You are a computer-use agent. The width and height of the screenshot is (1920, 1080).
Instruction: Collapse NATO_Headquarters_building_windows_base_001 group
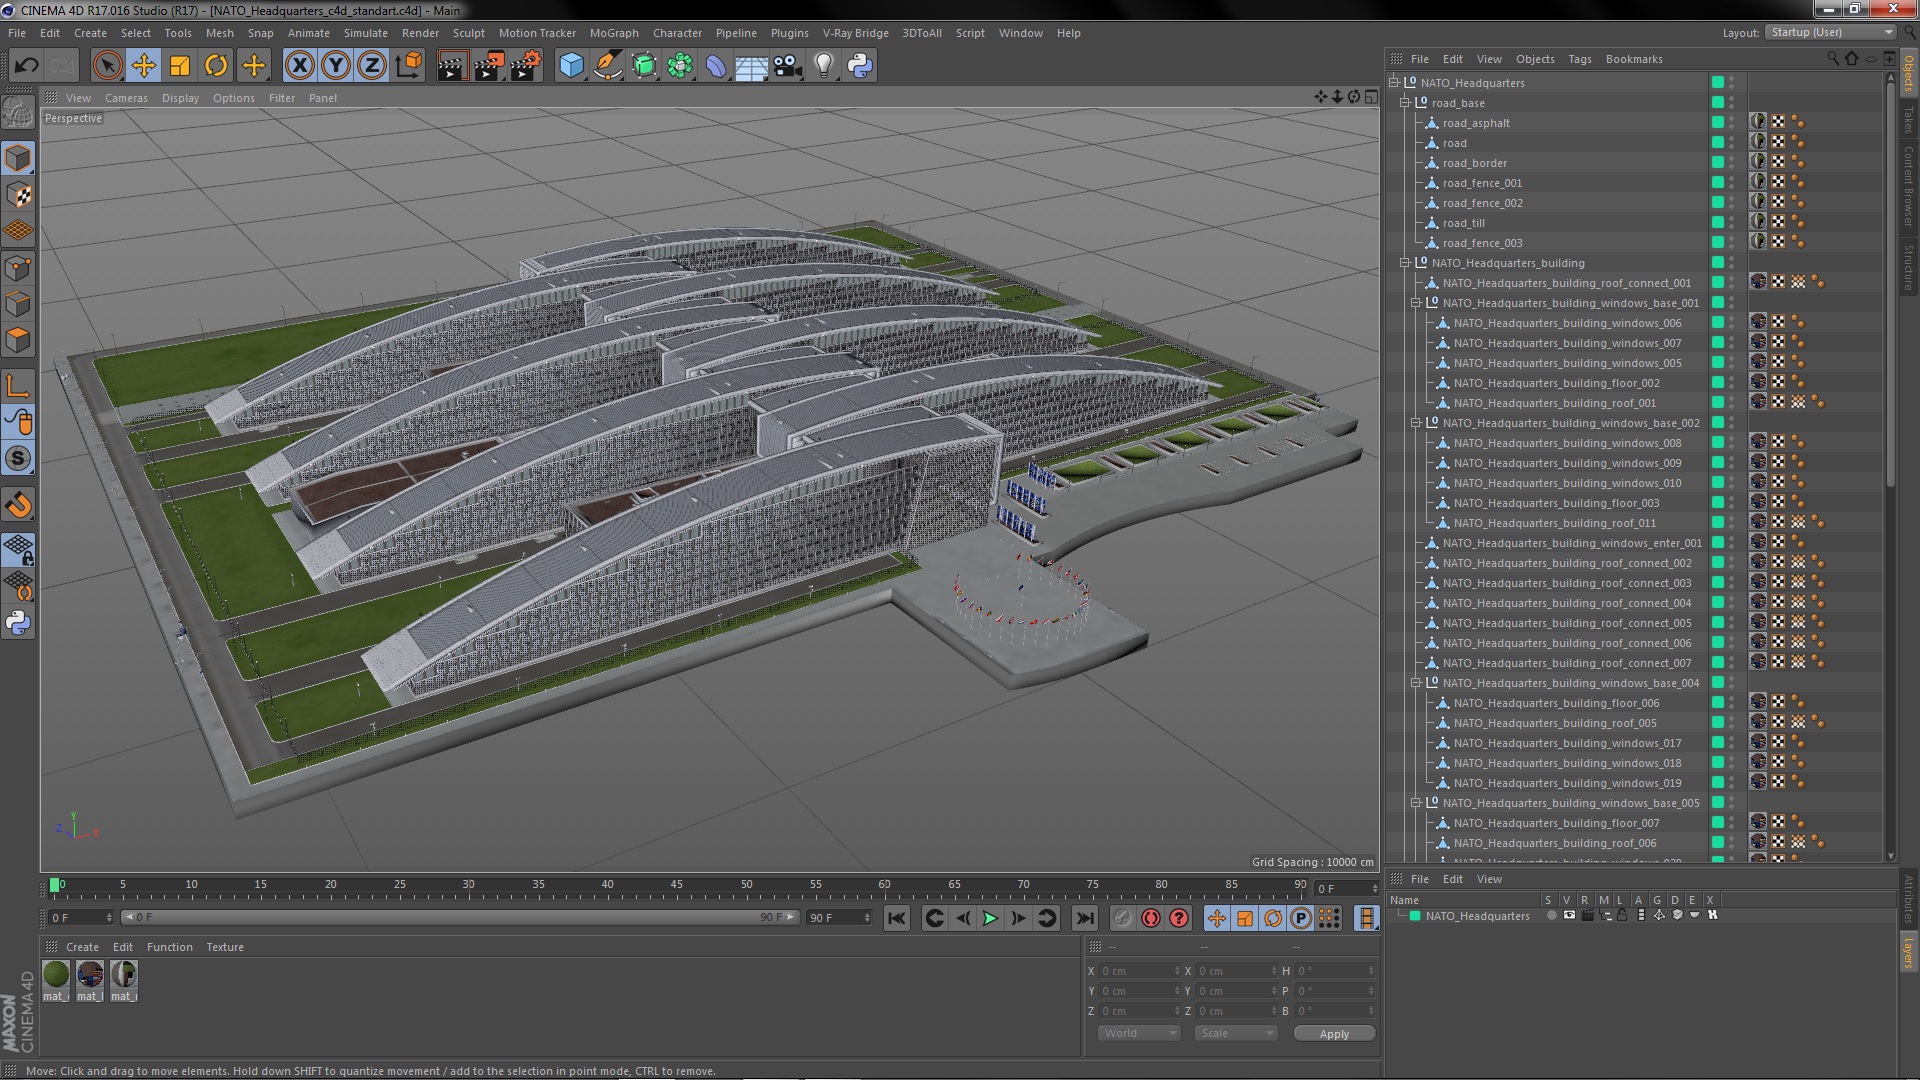(1416, 303)
